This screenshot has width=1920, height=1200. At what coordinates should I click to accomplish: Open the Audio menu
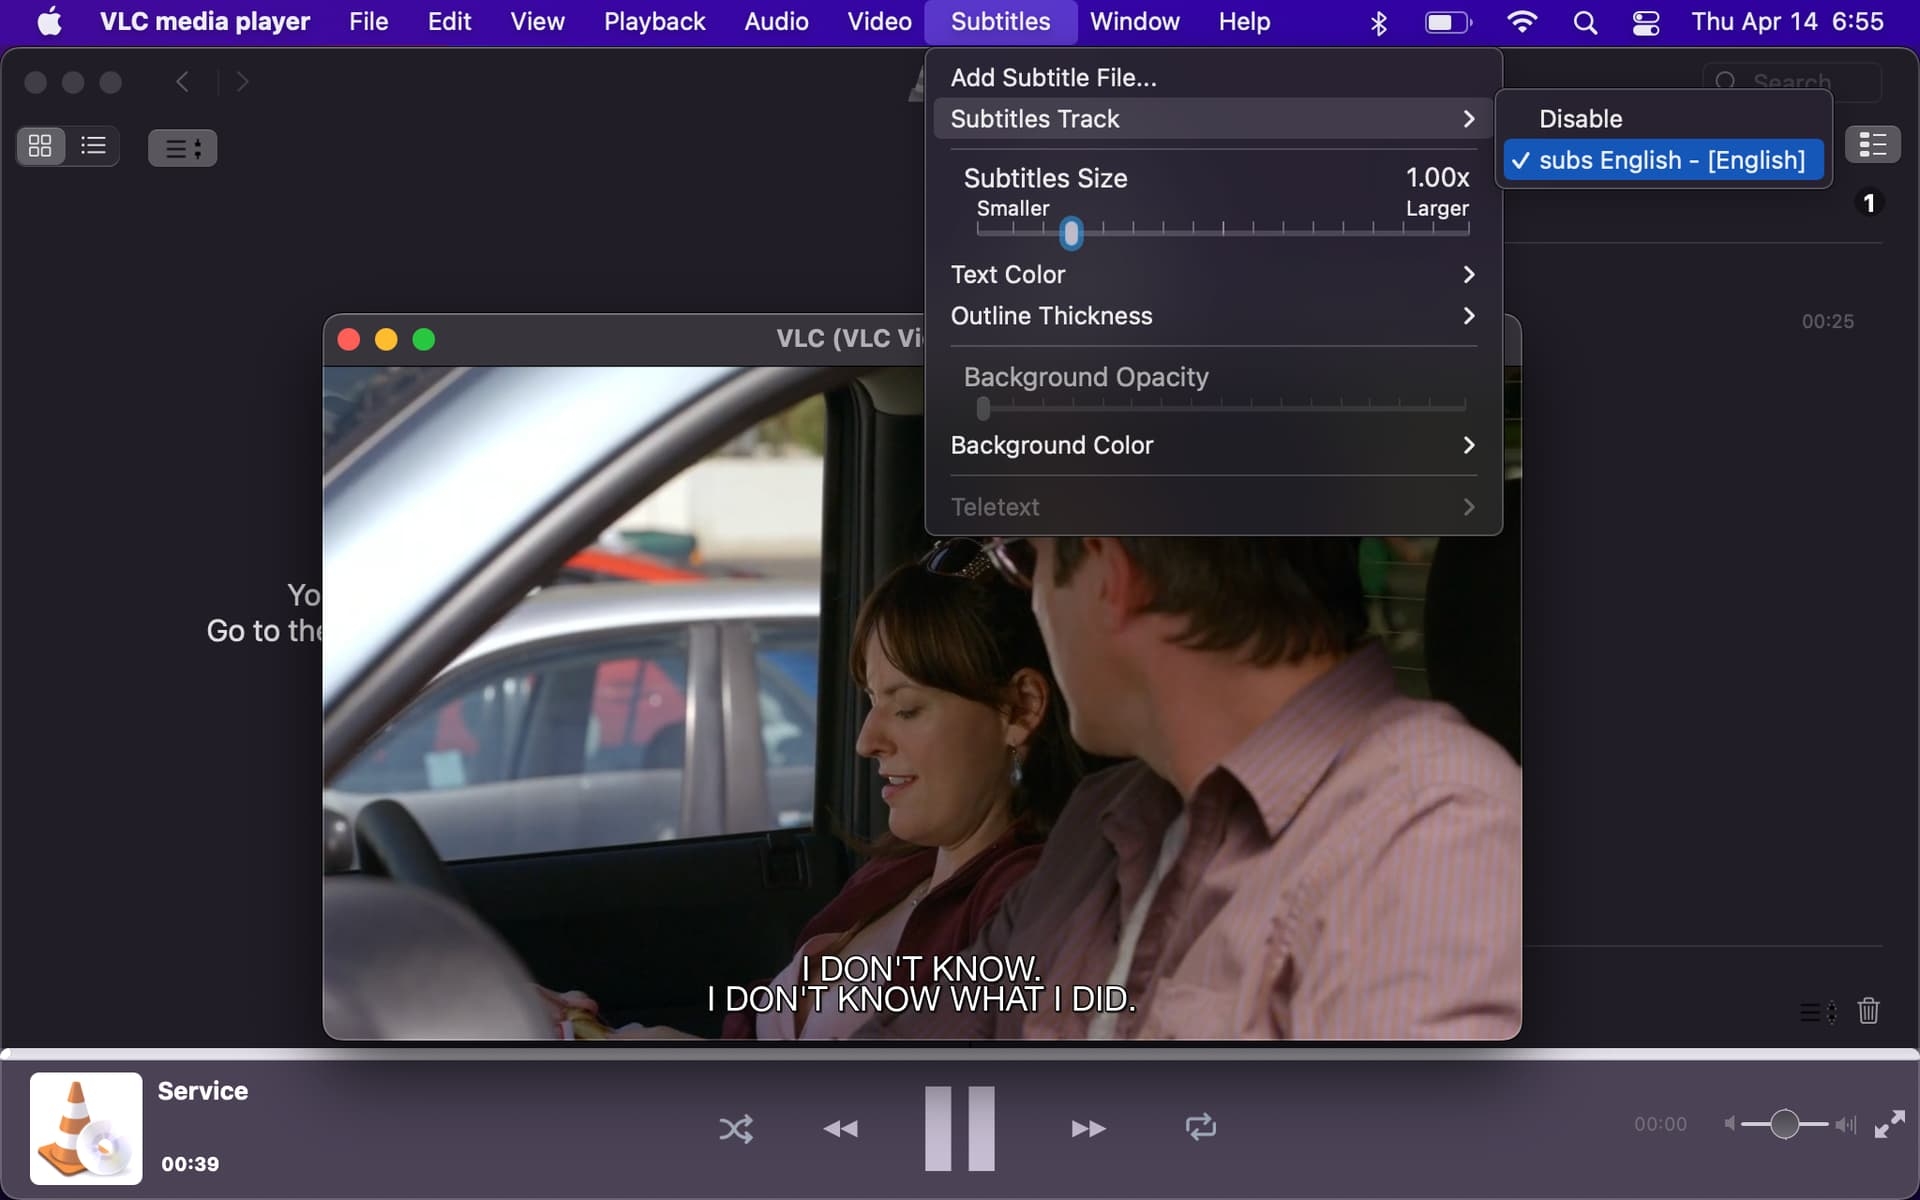[776, 21]
